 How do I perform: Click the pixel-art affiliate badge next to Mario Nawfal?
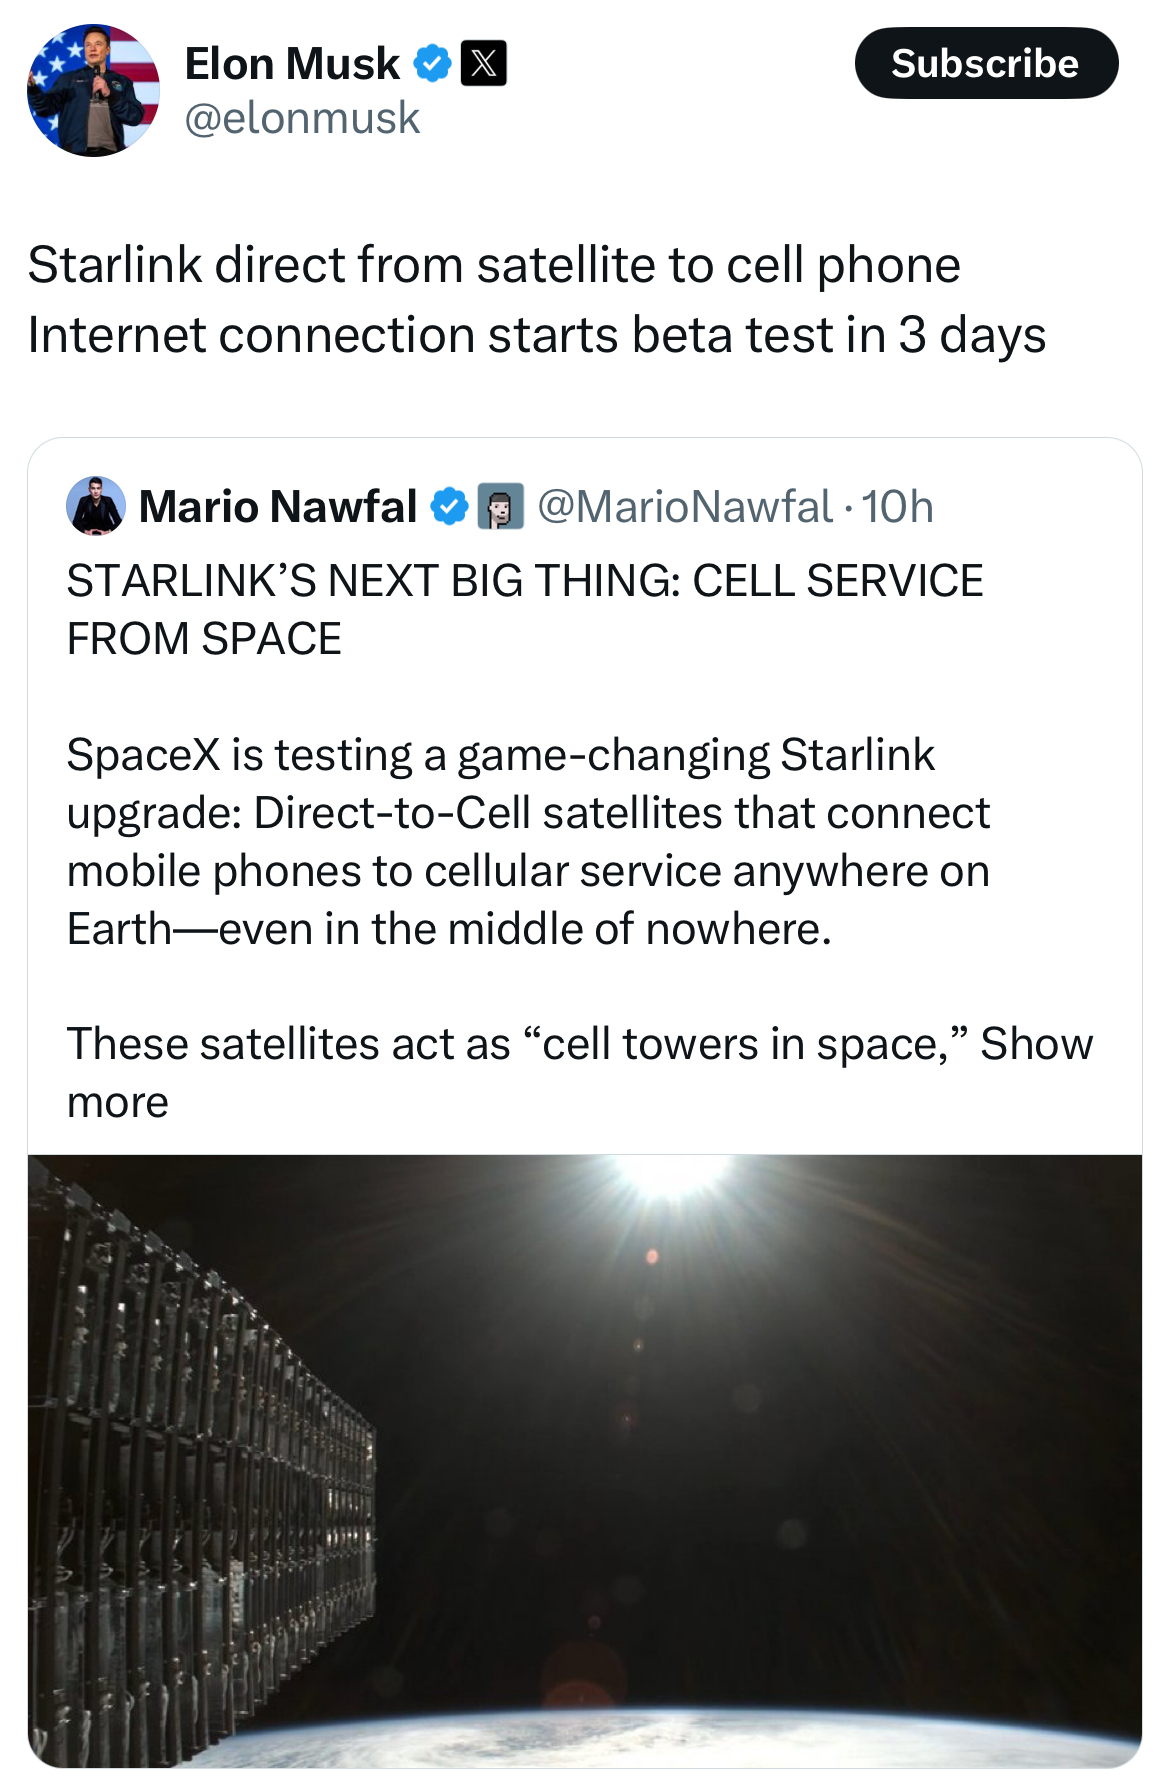click(500, 507)
